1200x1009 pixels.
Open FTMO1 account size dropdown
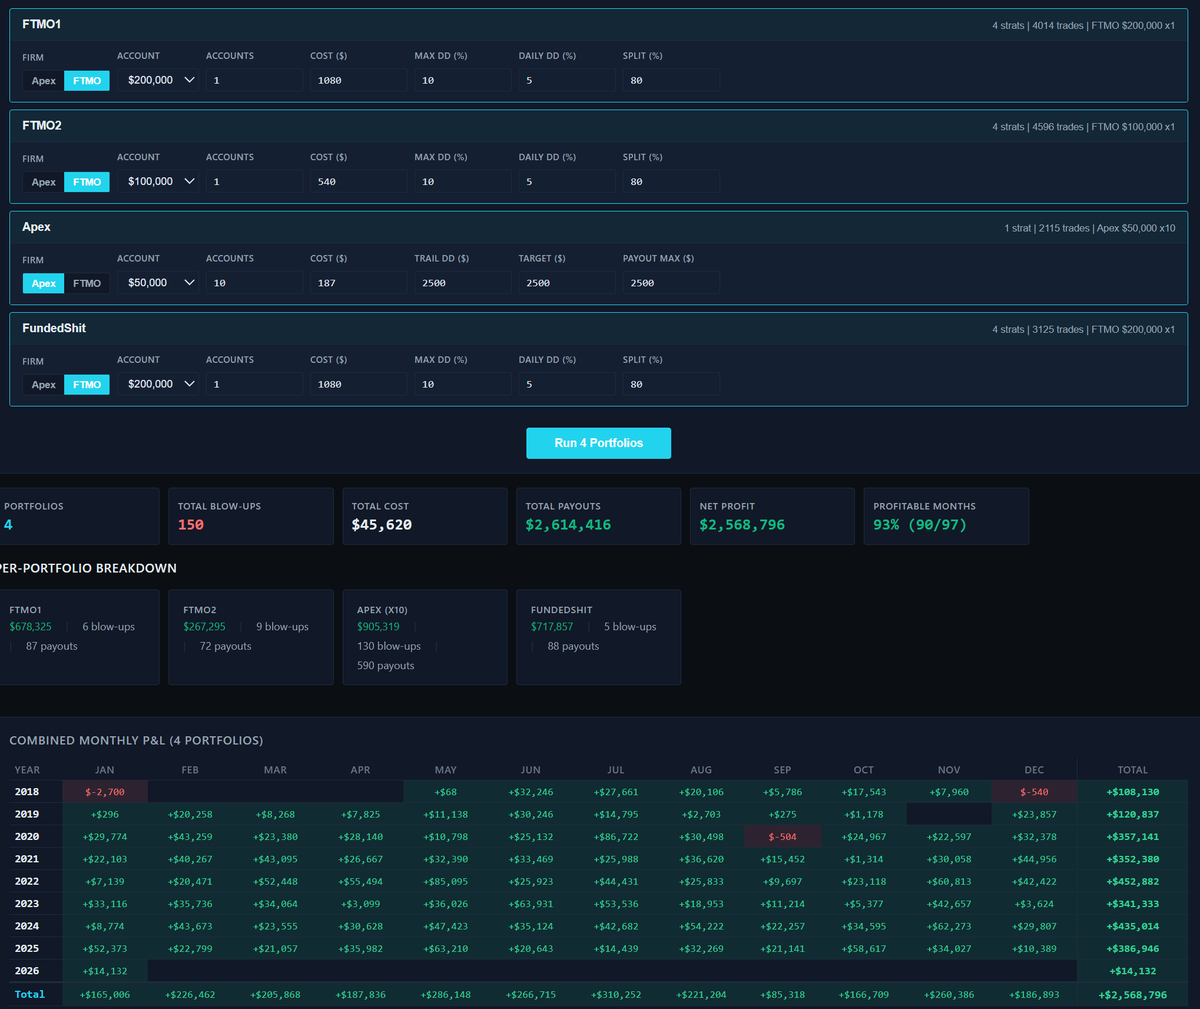pyautogui.click(x=160, y=80)
